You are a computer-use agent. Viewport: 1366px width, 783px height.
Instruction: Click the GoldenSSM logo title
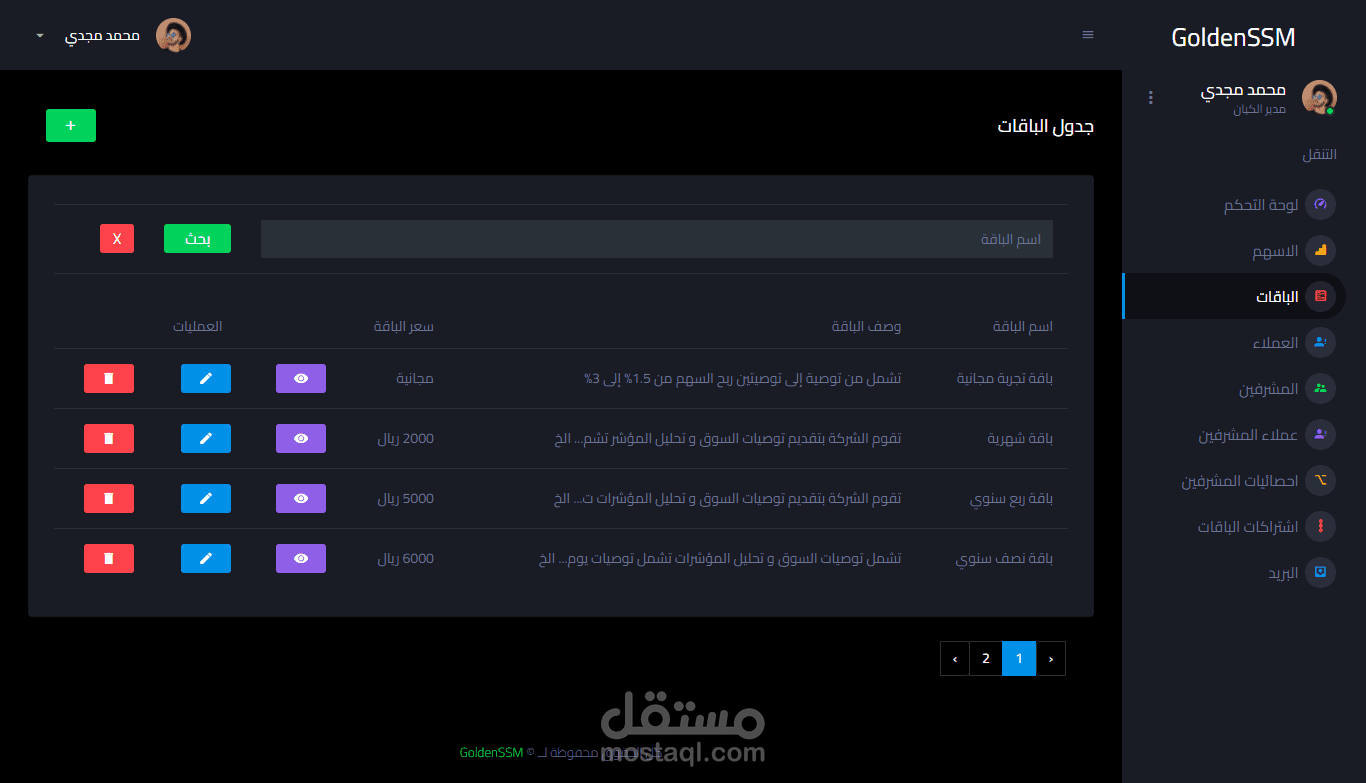point(1233,37)
